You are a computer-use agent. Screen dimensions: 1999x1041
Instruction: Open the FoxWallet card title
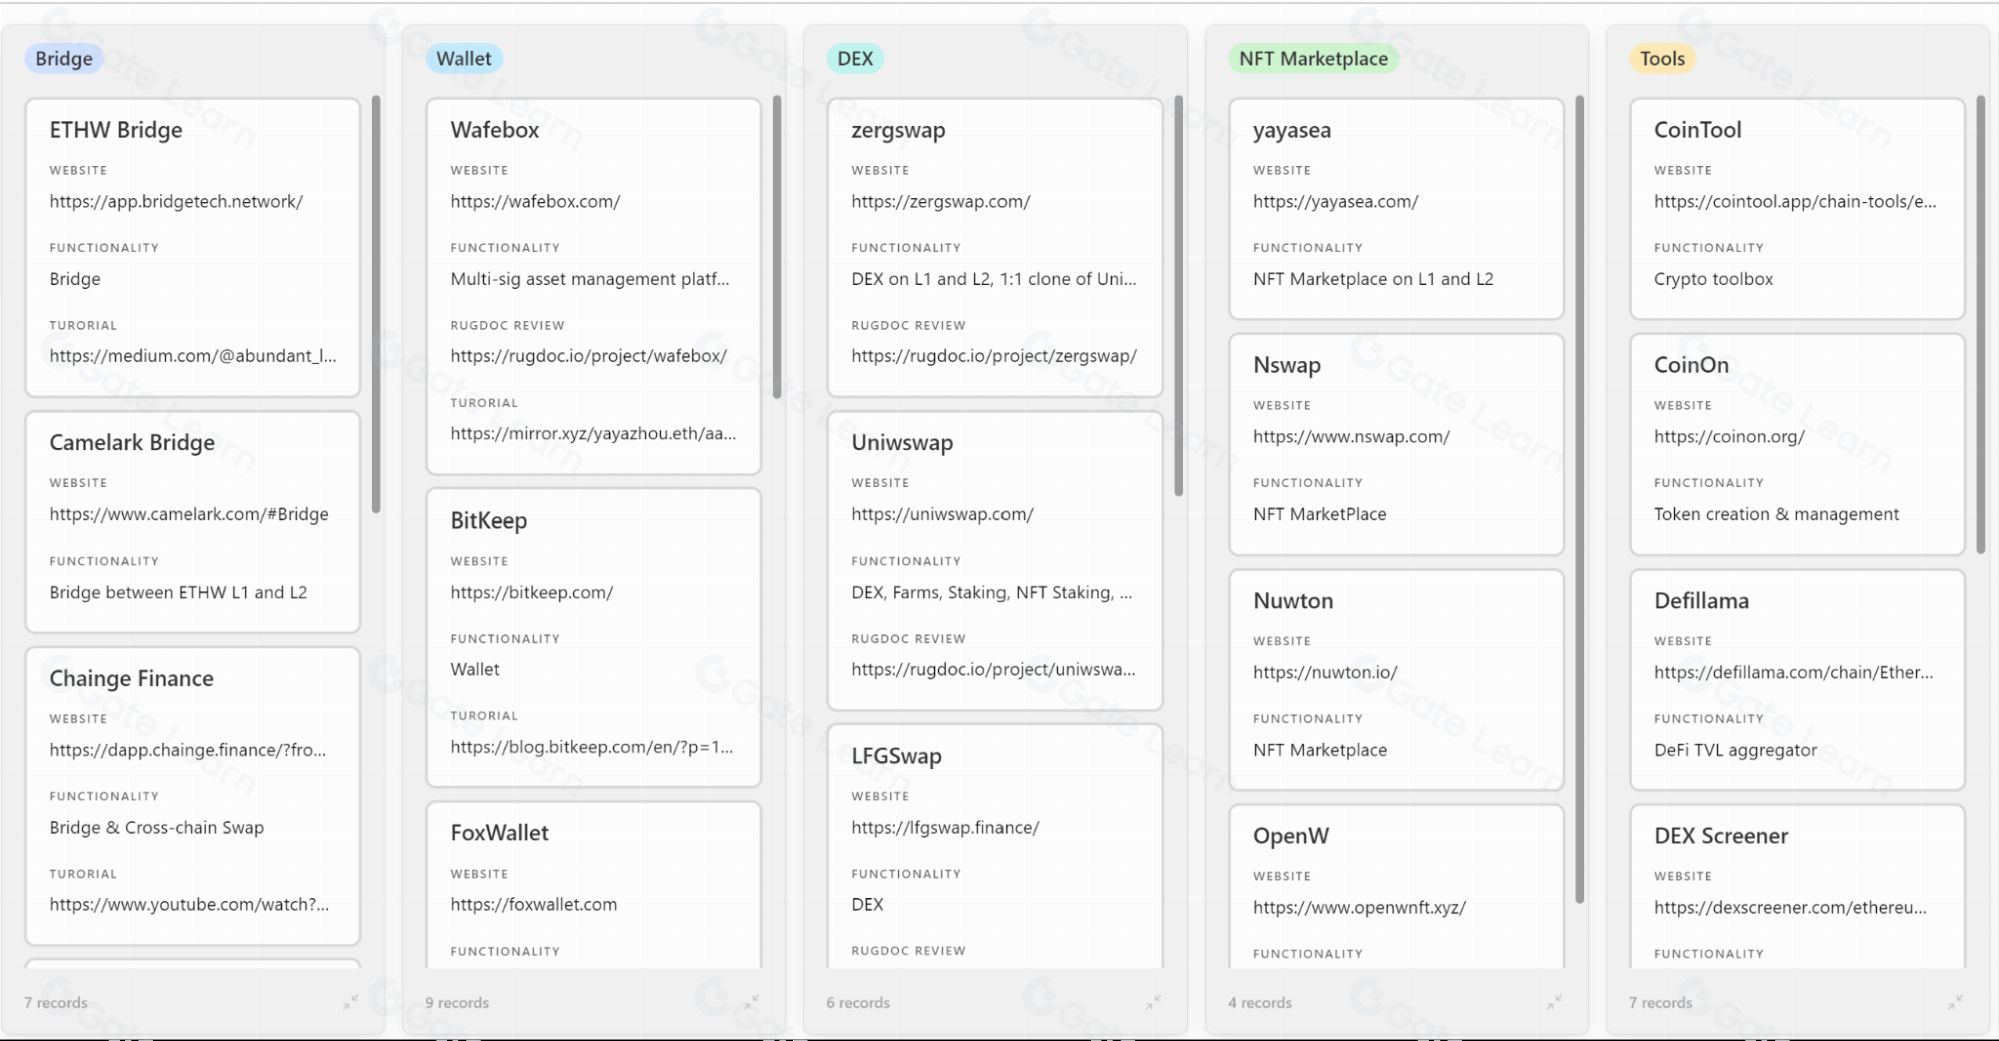(x=499, y=832)
